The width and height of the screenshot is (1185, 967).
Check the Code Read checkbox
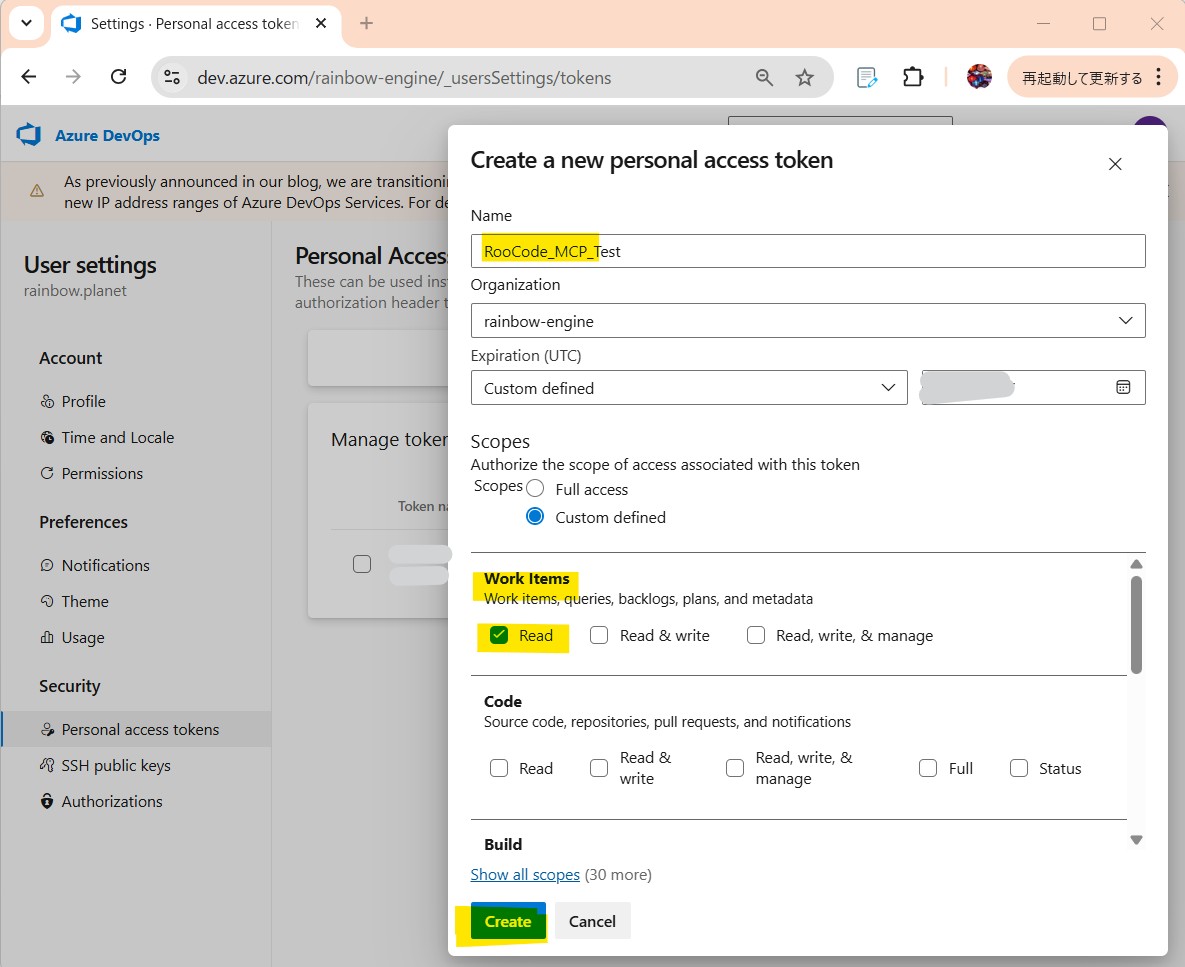click(499, 768)
